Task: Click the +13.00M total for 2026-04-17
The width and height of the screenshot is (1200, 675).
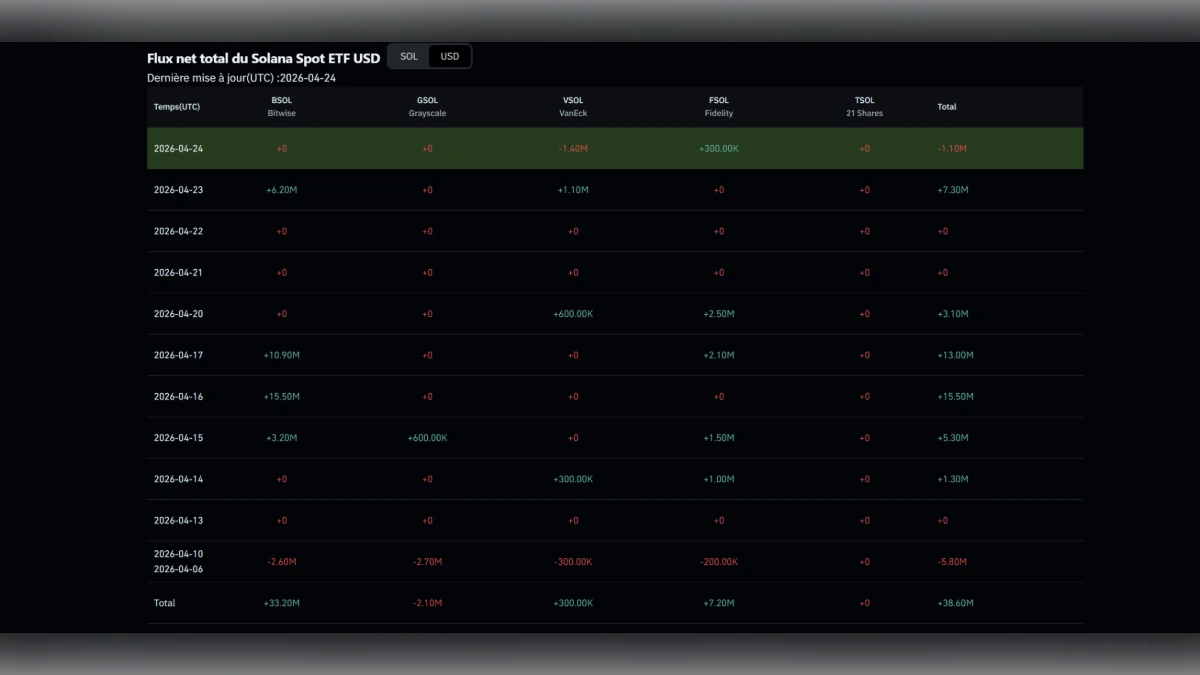Action: pyautogui.click(x=954, y=355)
